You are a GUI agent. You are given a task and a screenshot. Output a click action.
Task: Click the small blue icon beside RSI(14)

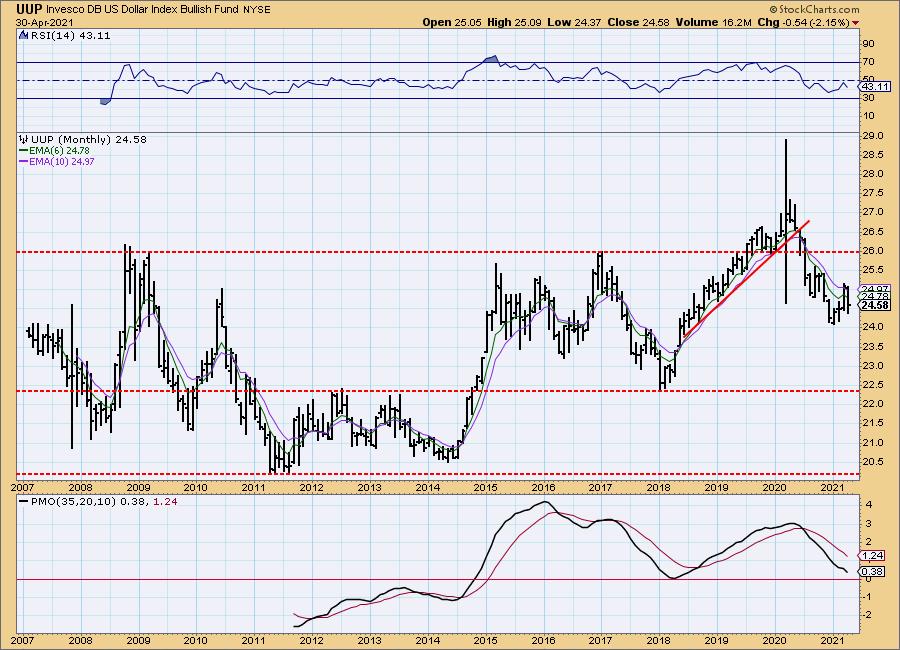(x=23, y=35)
